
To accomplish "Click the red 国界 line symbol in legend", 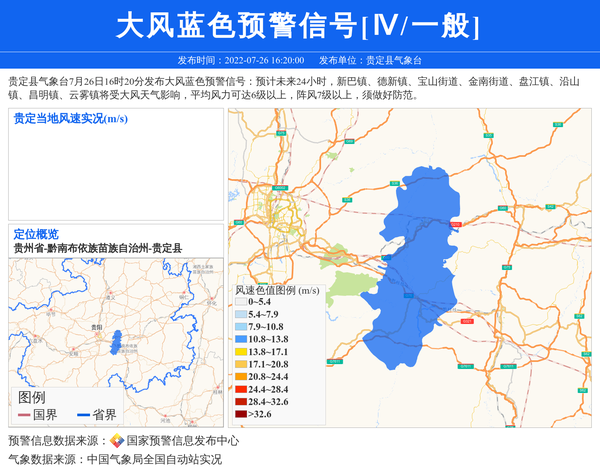I will [x=23, y=415].
